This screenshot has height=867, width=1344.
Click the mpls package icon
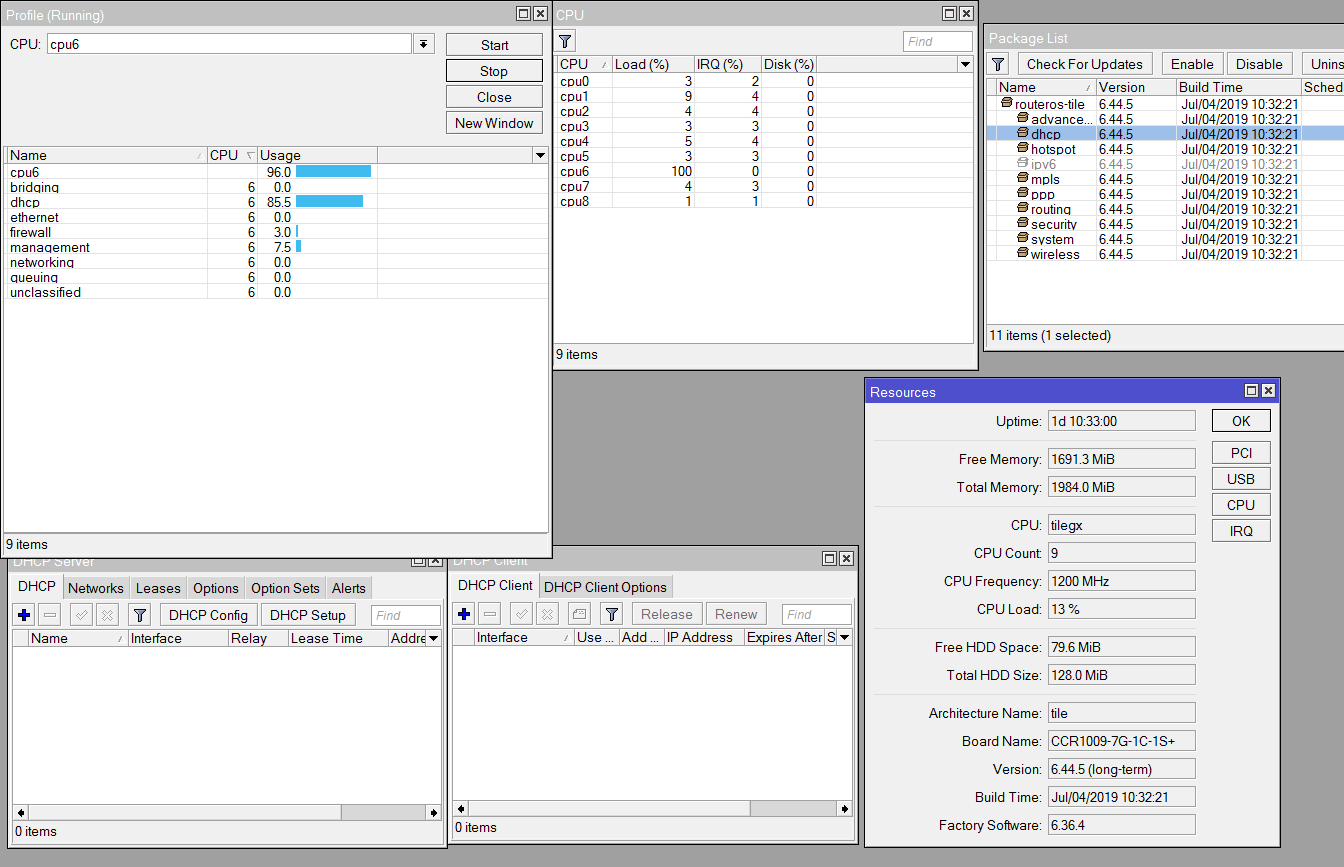click(x=1022, y=179)
